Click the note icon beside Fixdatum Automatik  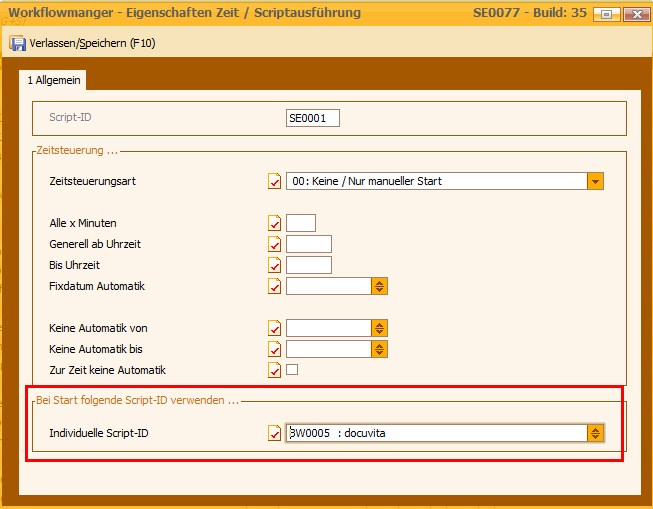coord(274,286)
